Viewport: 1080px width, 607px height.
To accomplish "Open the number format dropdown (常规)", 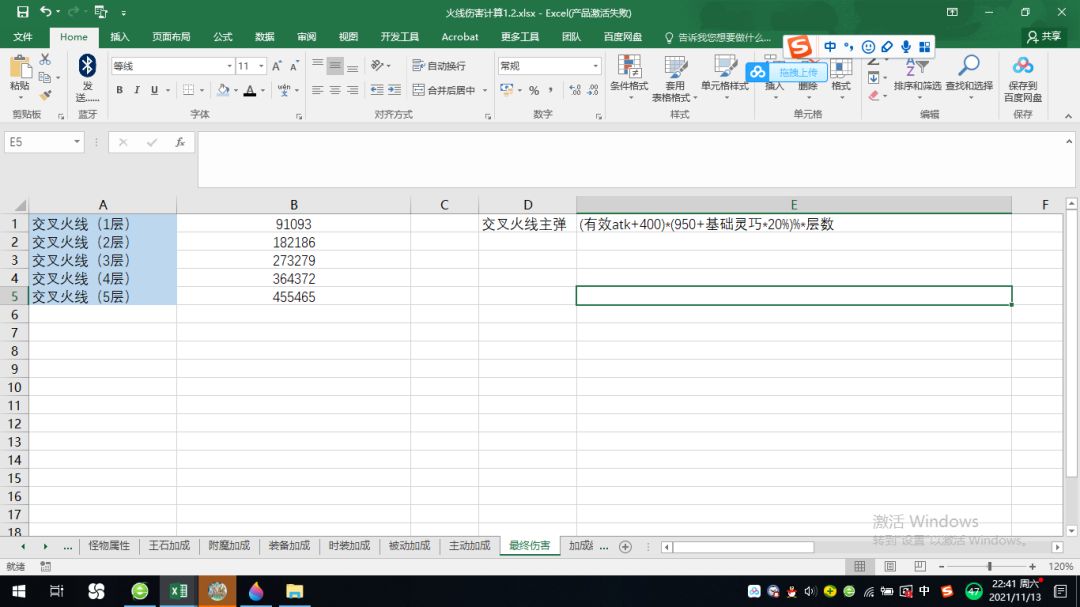I will click(x=595, y=66).
